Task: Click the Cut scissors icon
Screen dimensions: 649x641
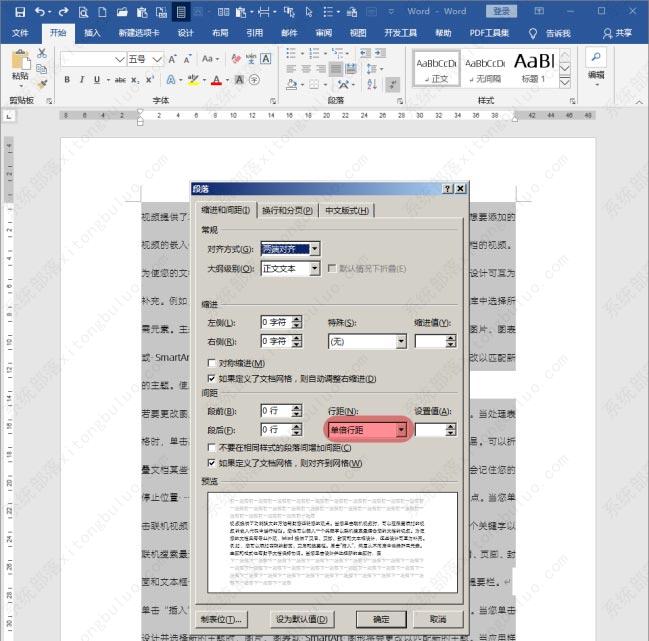Action: [42, 53]
